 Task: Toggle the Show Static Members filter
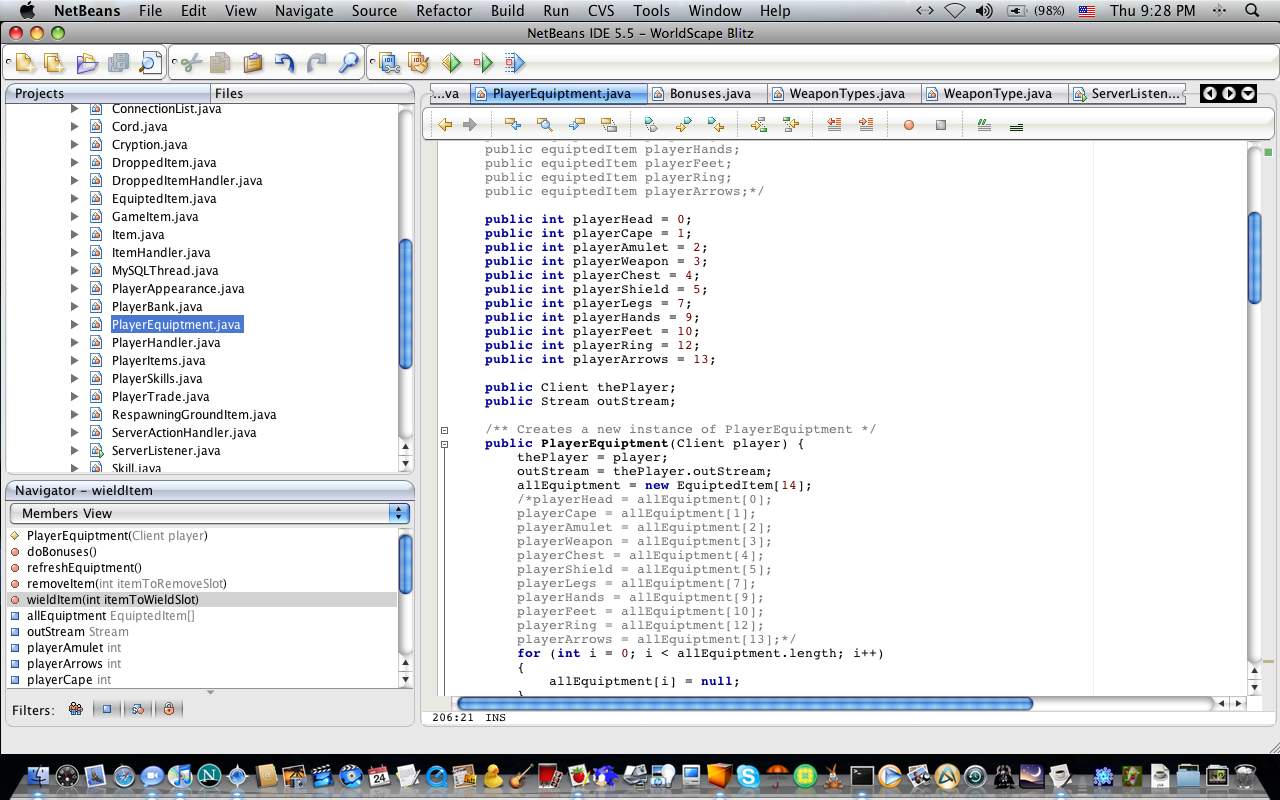[x=137, y=709]
